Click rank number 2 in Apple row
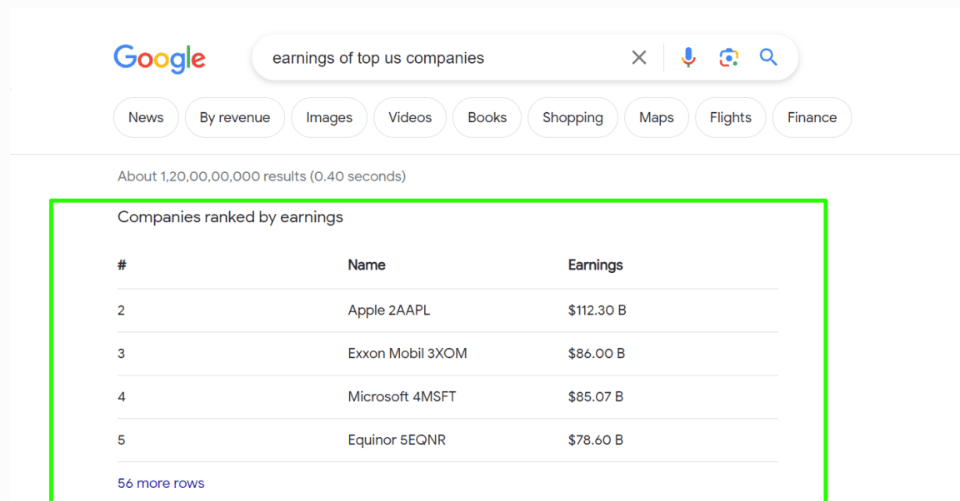Image resolution: width=960 pixels, height=501 pixels. coord(121,311)
